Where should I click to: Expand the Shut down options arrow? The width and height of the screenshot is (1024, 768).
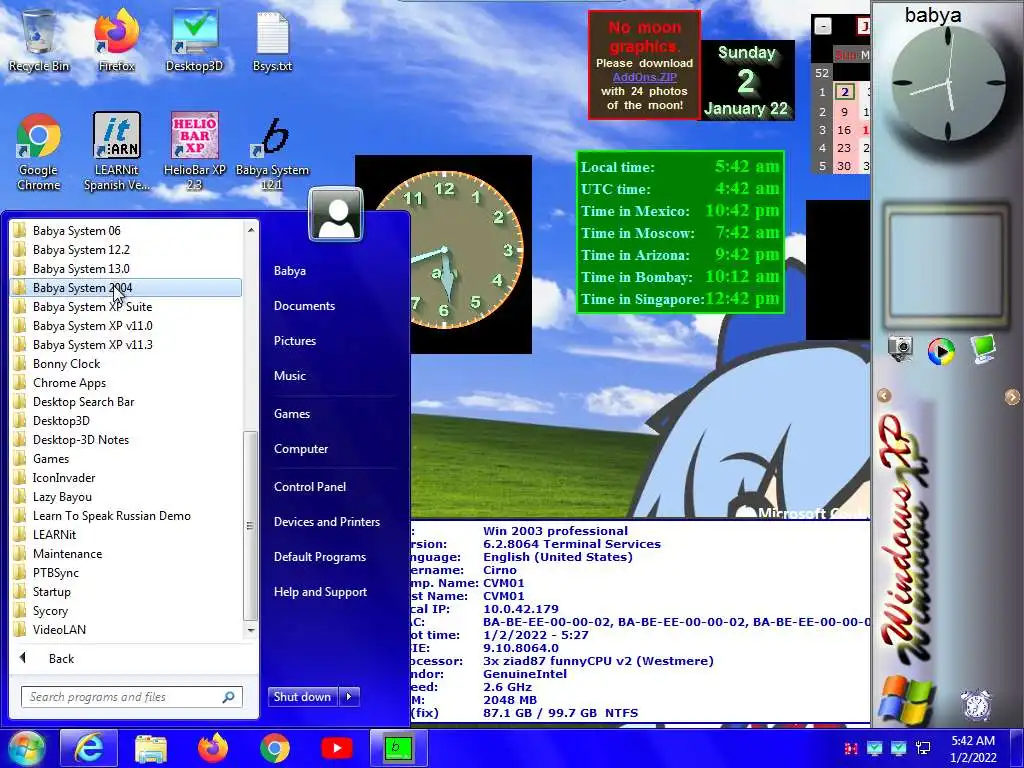349,697
